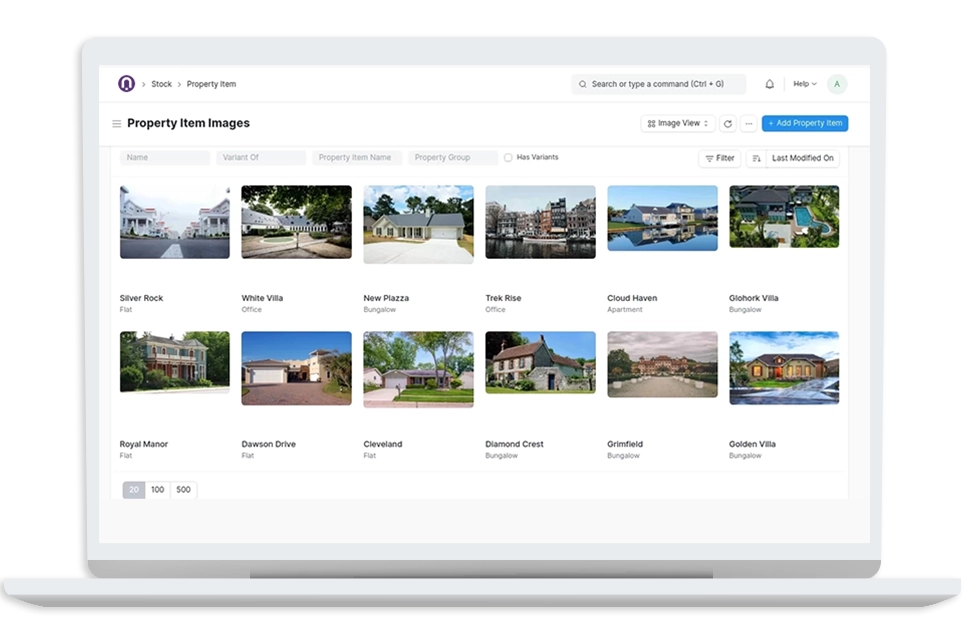Expand the Help menu

(805, 84)
